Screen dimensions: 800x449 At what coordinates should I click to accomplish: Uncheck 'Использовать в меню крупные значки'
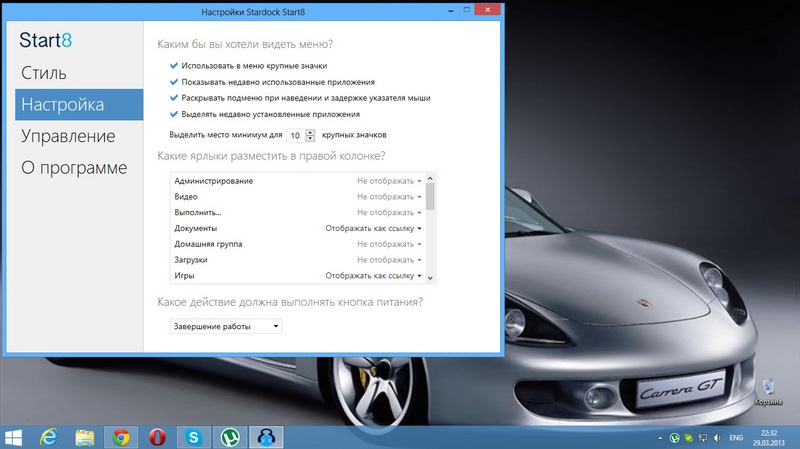click(174, 65)
